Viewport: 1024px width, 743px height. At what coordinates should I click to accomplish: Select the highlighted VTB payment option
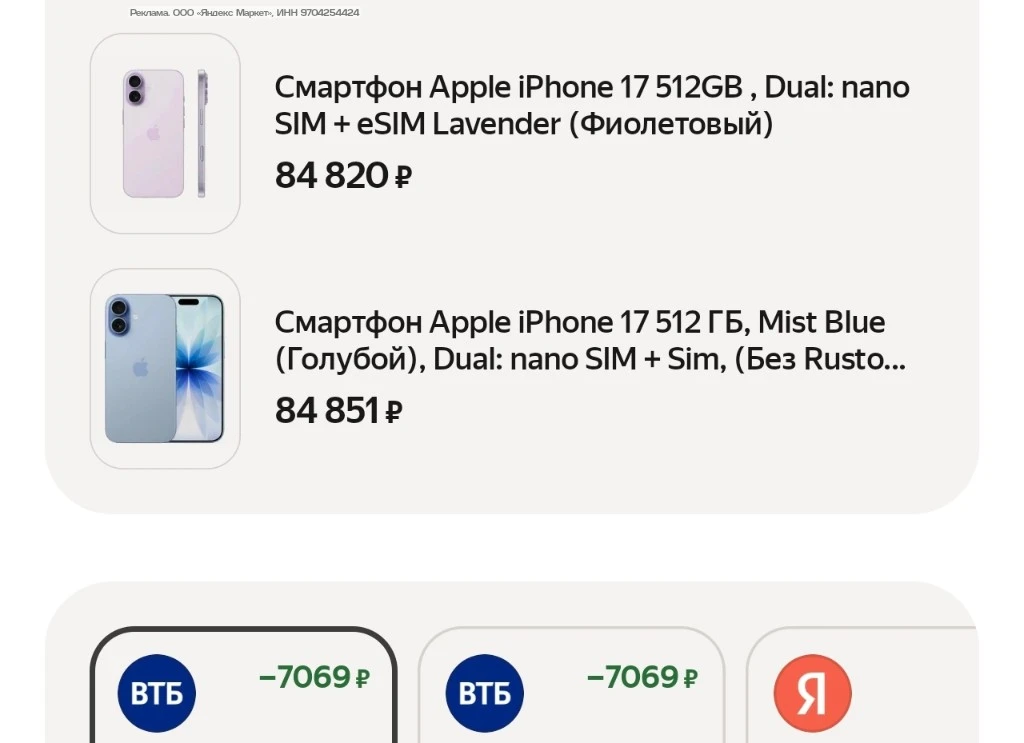pyautogui.click(x=244, y=686)
